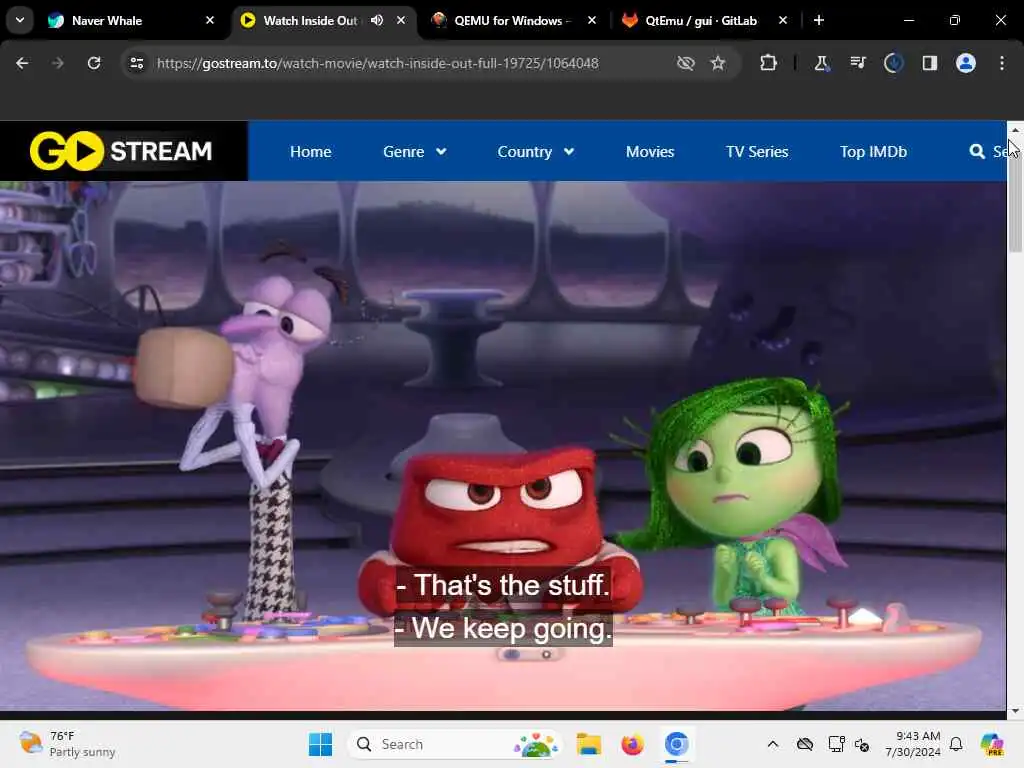Open a new browser tab
This screenshot has width=1024, height=768.
[819, 20]
